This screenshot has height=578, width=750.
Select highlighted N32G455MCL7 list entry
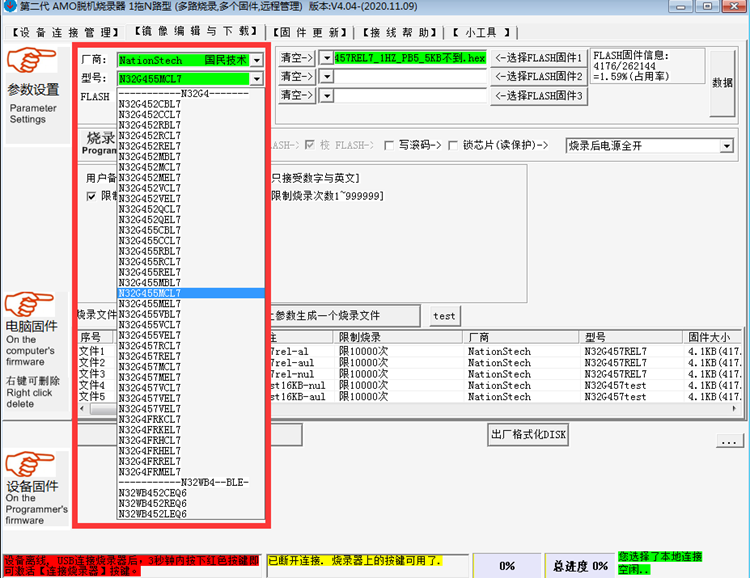(x=190, y=293)
